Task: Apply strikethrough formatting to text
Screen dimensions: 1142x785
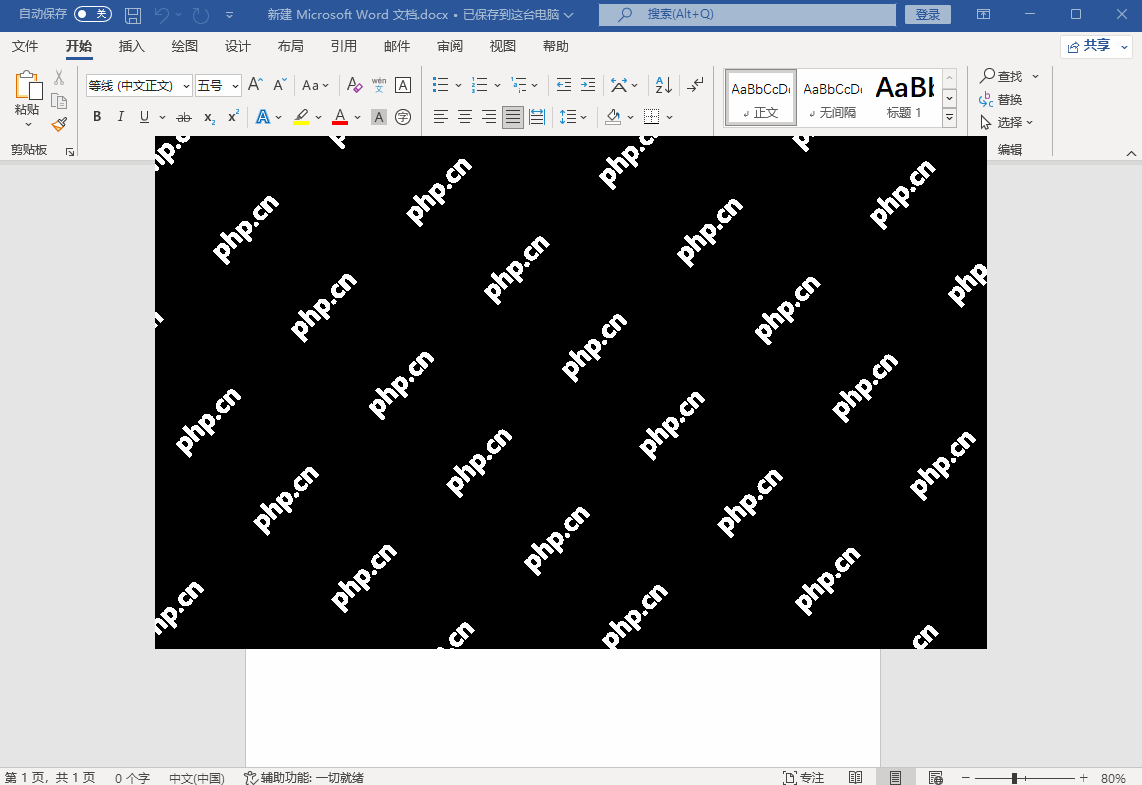Action: point(183,117)
